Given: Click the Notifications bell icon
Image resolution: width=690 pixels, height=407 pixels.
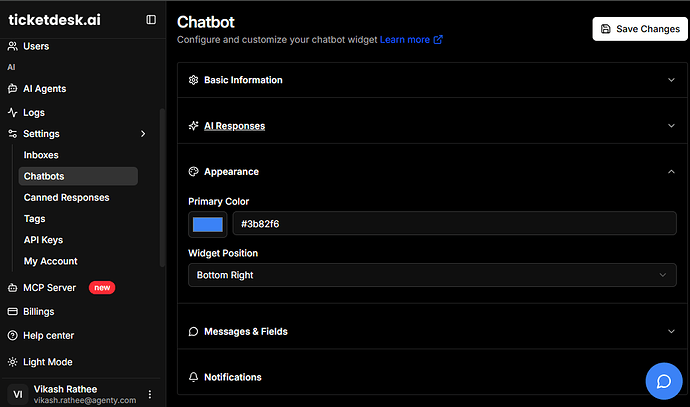Looking at the screenshot, I should (194, 377).
